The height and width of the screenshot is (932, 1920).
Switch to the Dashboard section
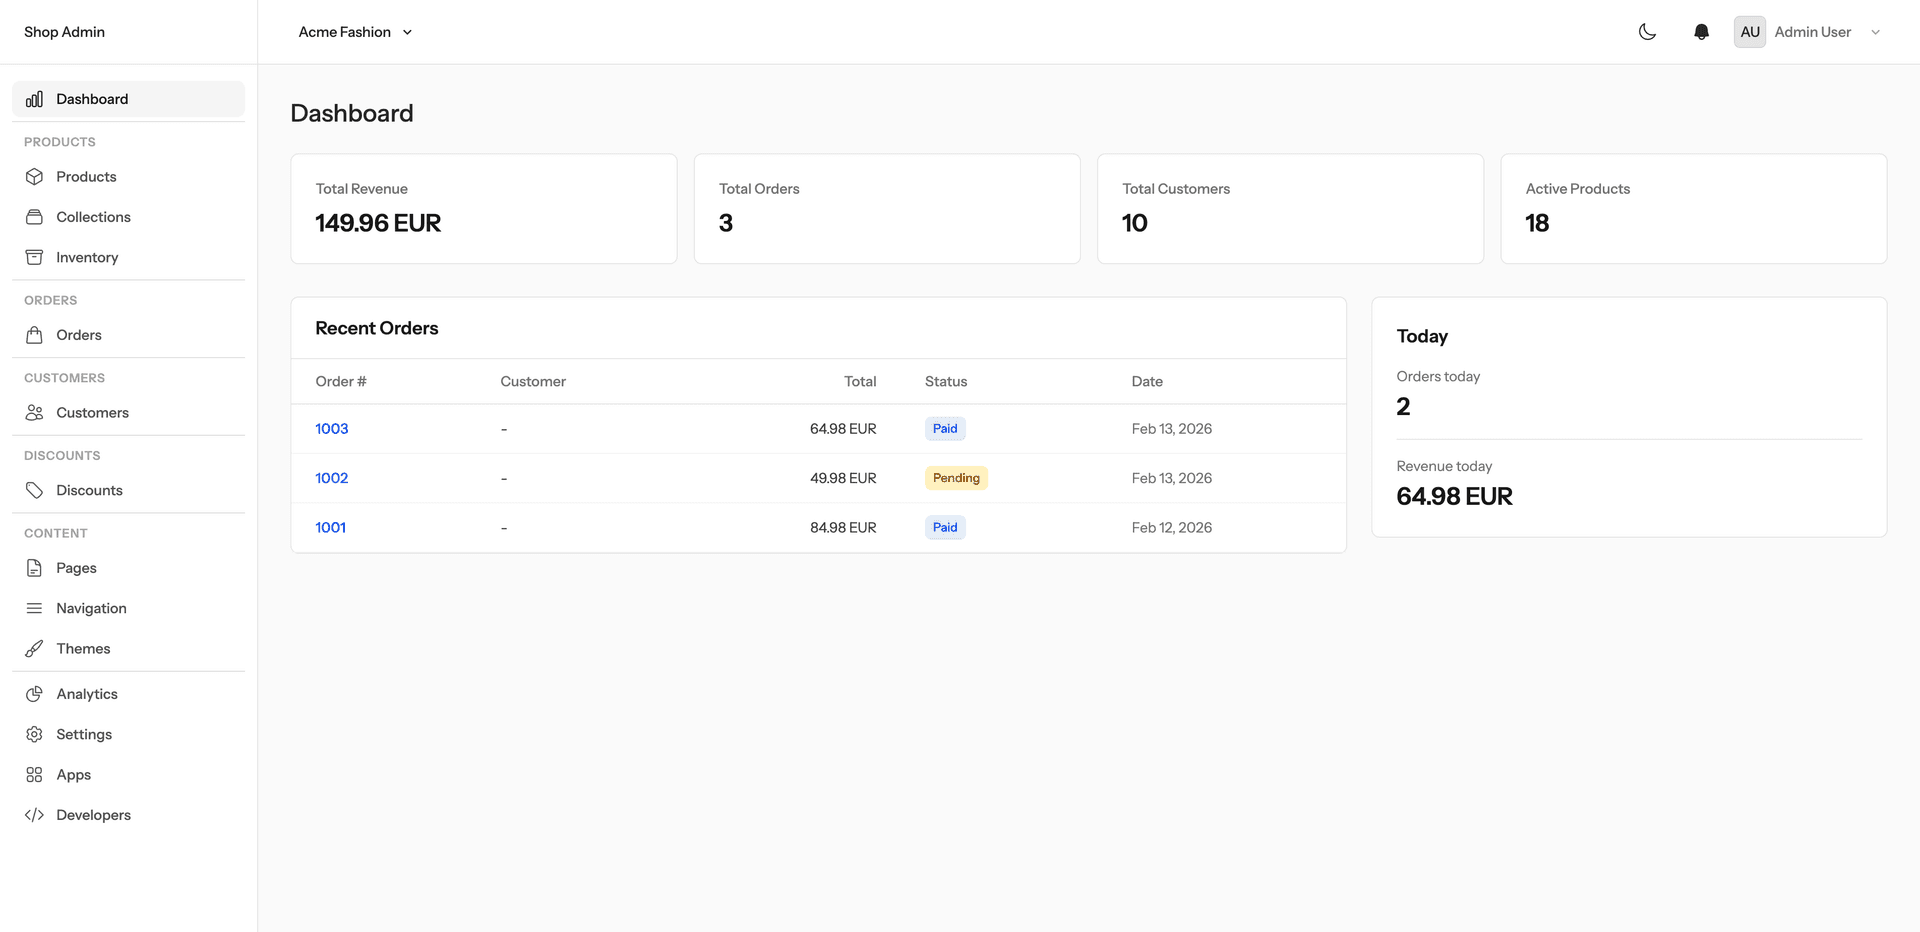click(92, 99)
